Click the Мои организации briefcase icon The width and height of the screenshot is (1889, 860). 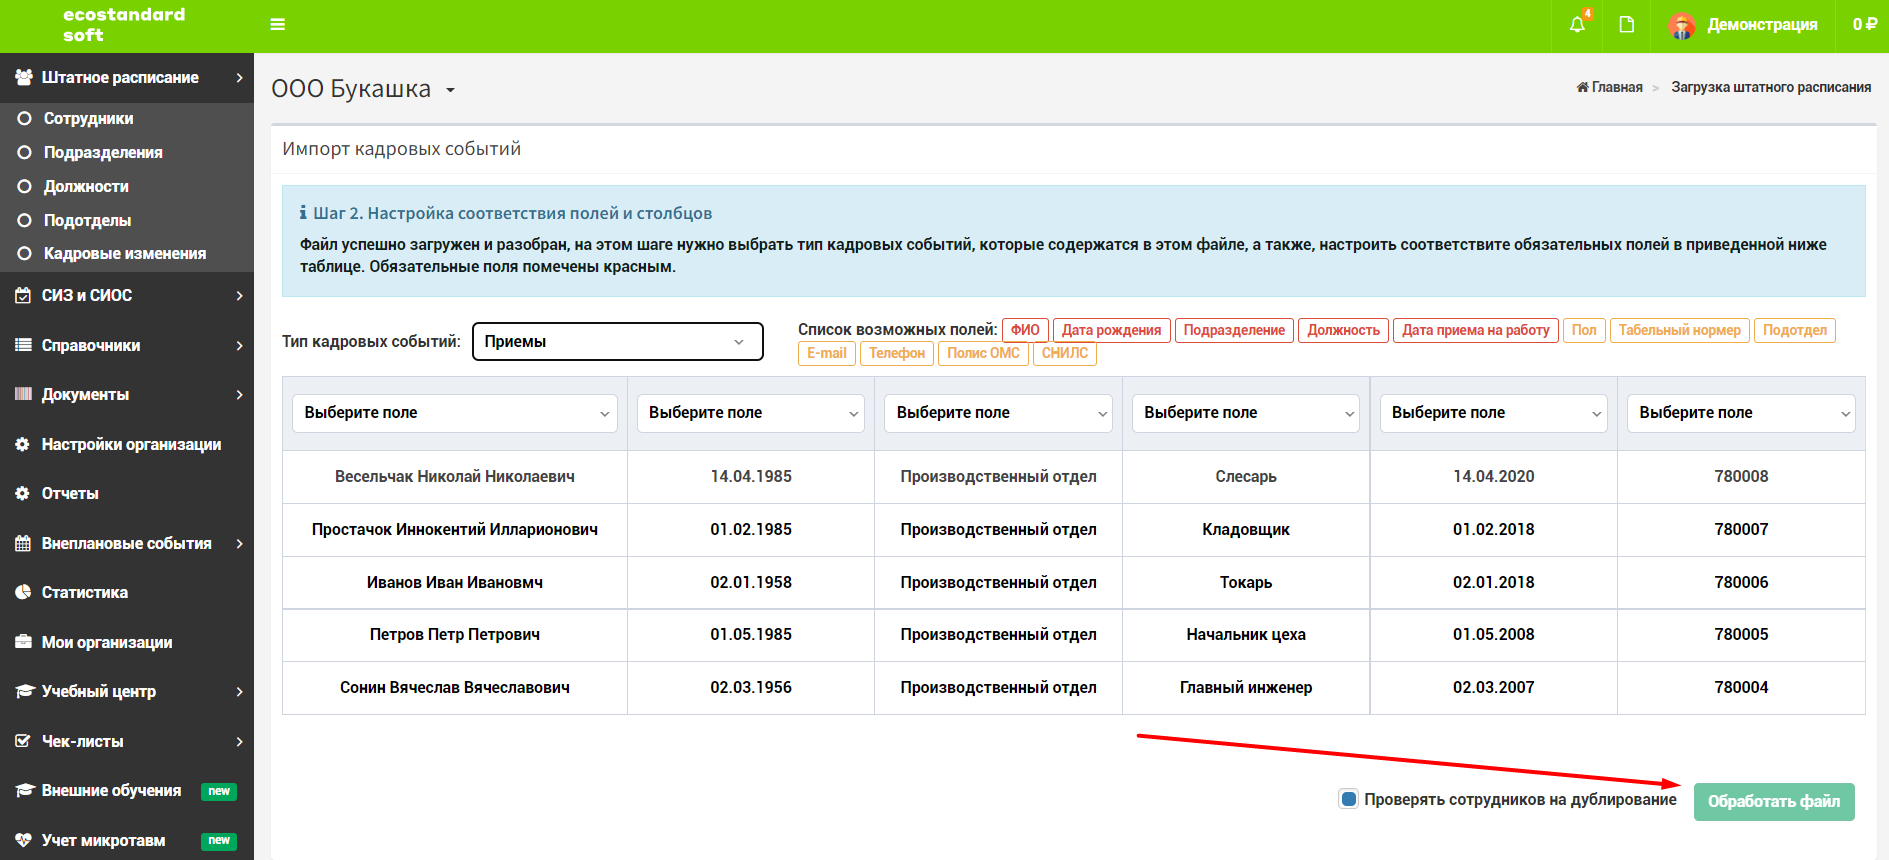(x=23, y=642)
